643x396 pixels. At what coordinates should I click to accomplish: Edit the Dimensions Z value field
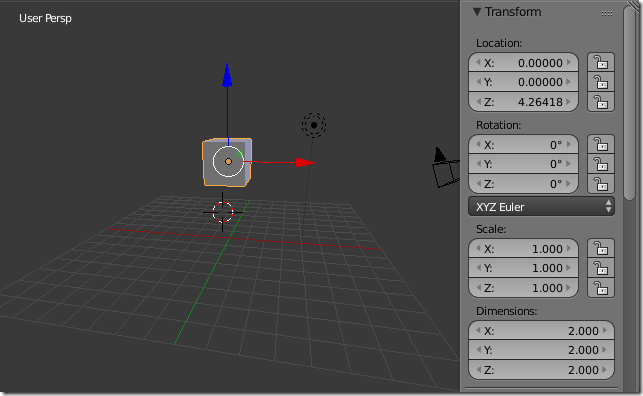(x=541, y=370)
